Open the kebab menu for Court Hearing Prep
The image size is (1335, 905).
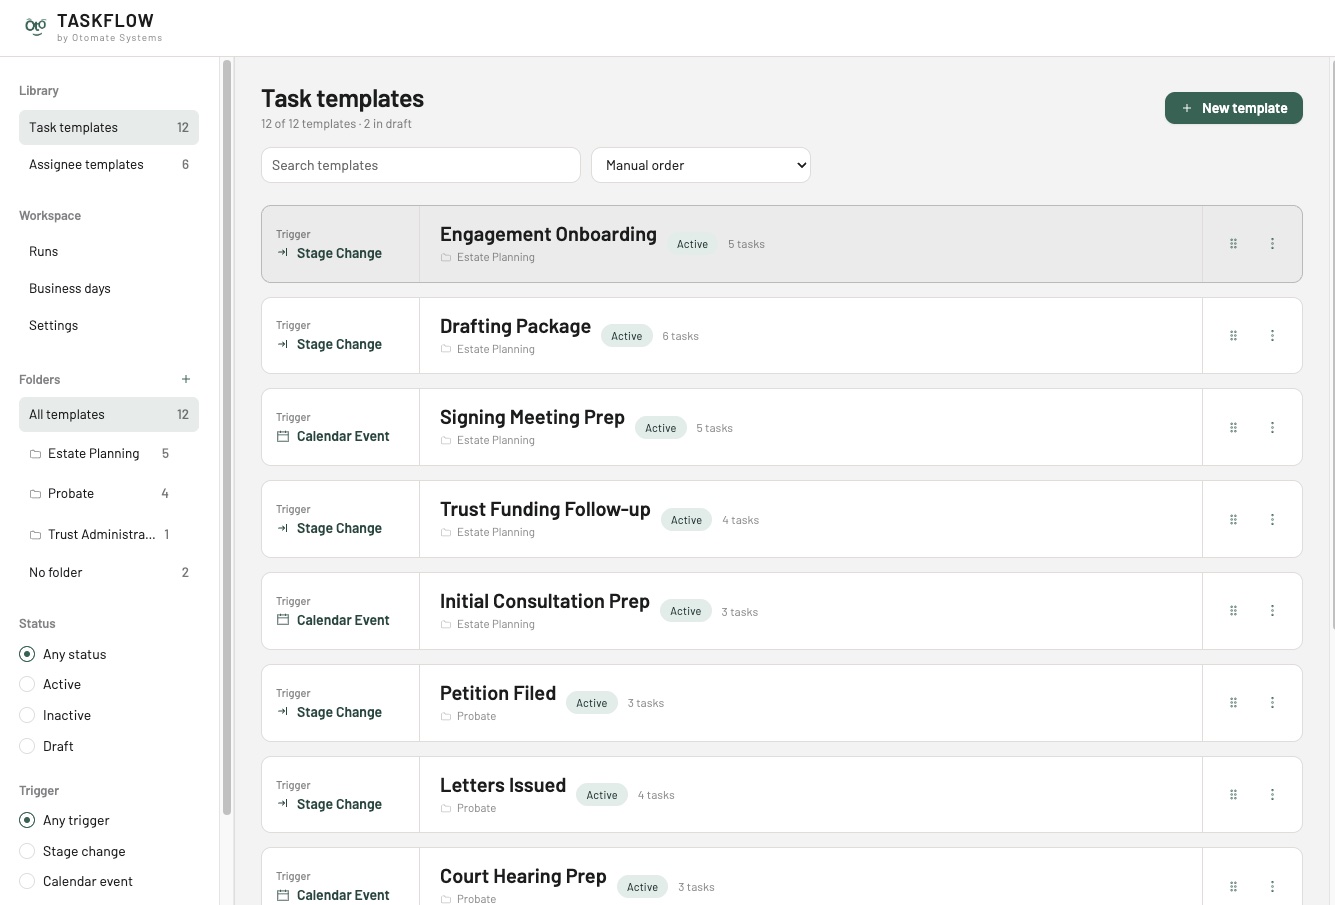pyautogui.click(x=1272, y=887)
